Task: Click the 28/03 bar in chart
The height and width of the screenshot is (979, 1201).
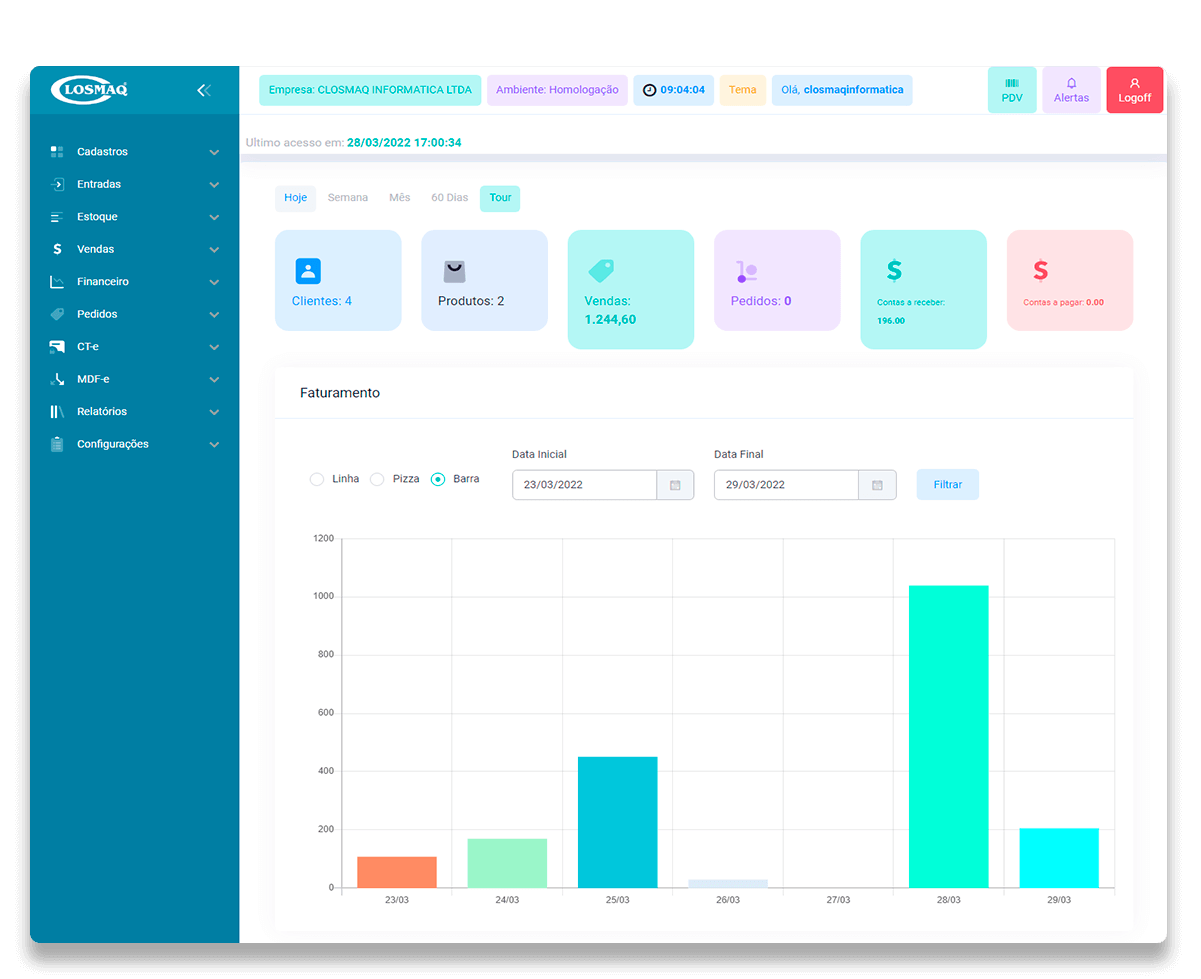Action: tap(948, 736)
